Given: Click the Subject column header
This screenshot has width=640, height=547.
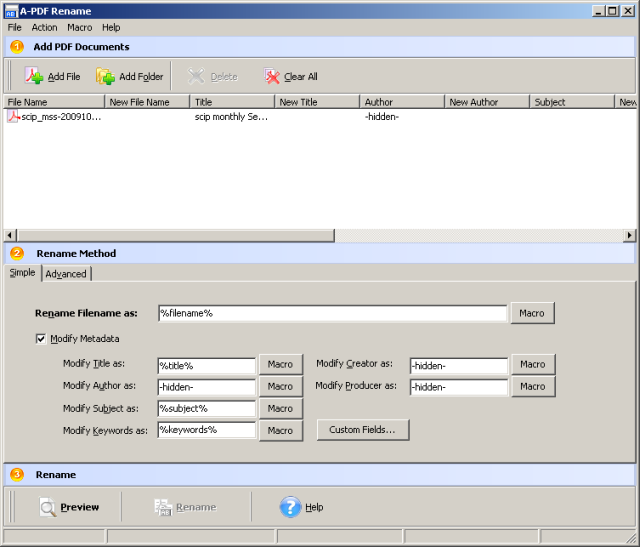Looking at the screenshot, I should click(572, 102).
